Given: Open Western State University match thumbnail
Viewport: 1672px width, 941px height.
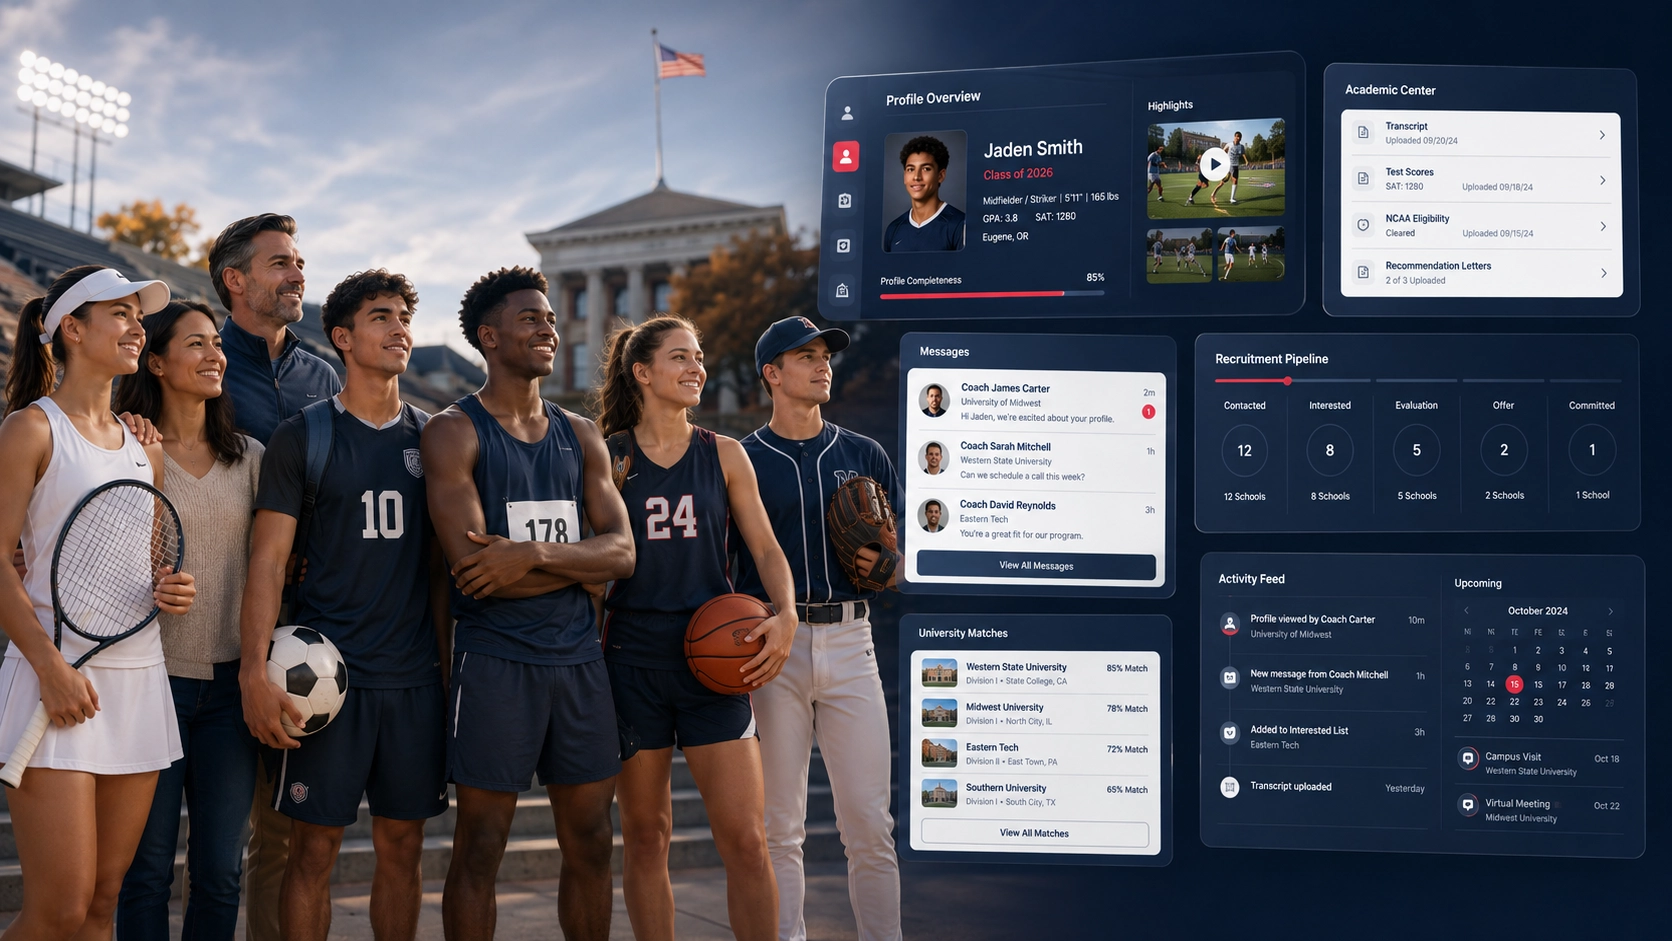Looking at the screenshot, I should tap(939, 673).
